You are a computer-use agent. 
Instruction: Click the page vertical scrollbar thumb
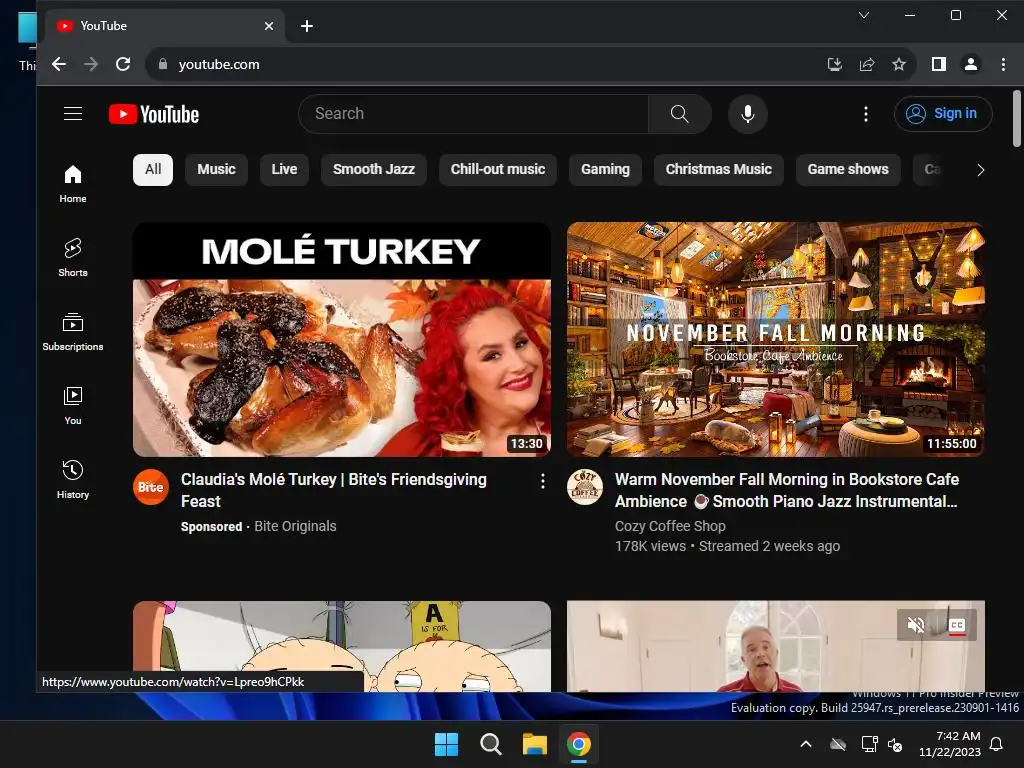pos(1017,119)
